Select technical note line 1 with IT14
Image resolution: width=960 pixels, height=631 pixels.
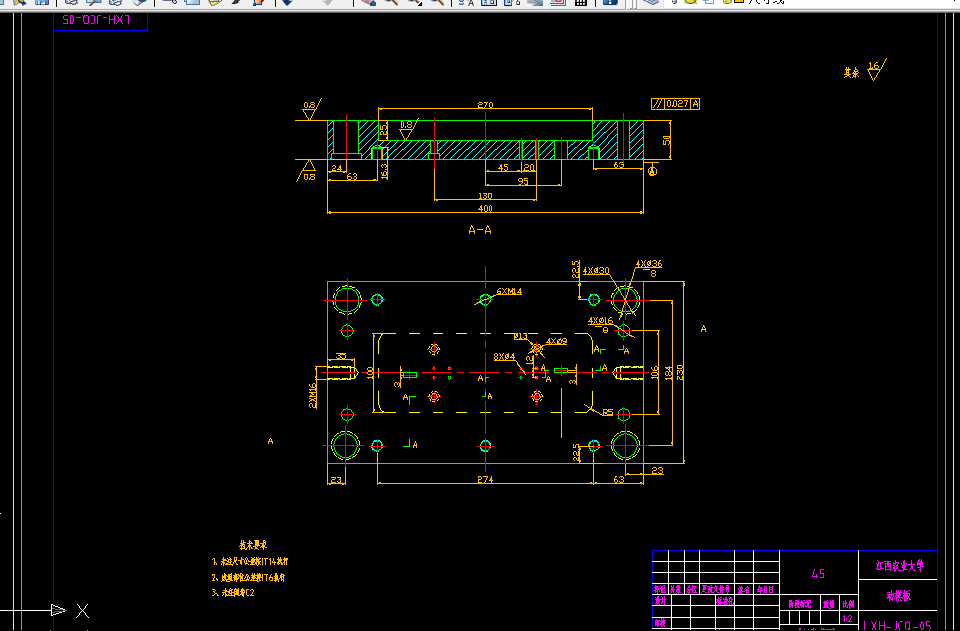250,561
